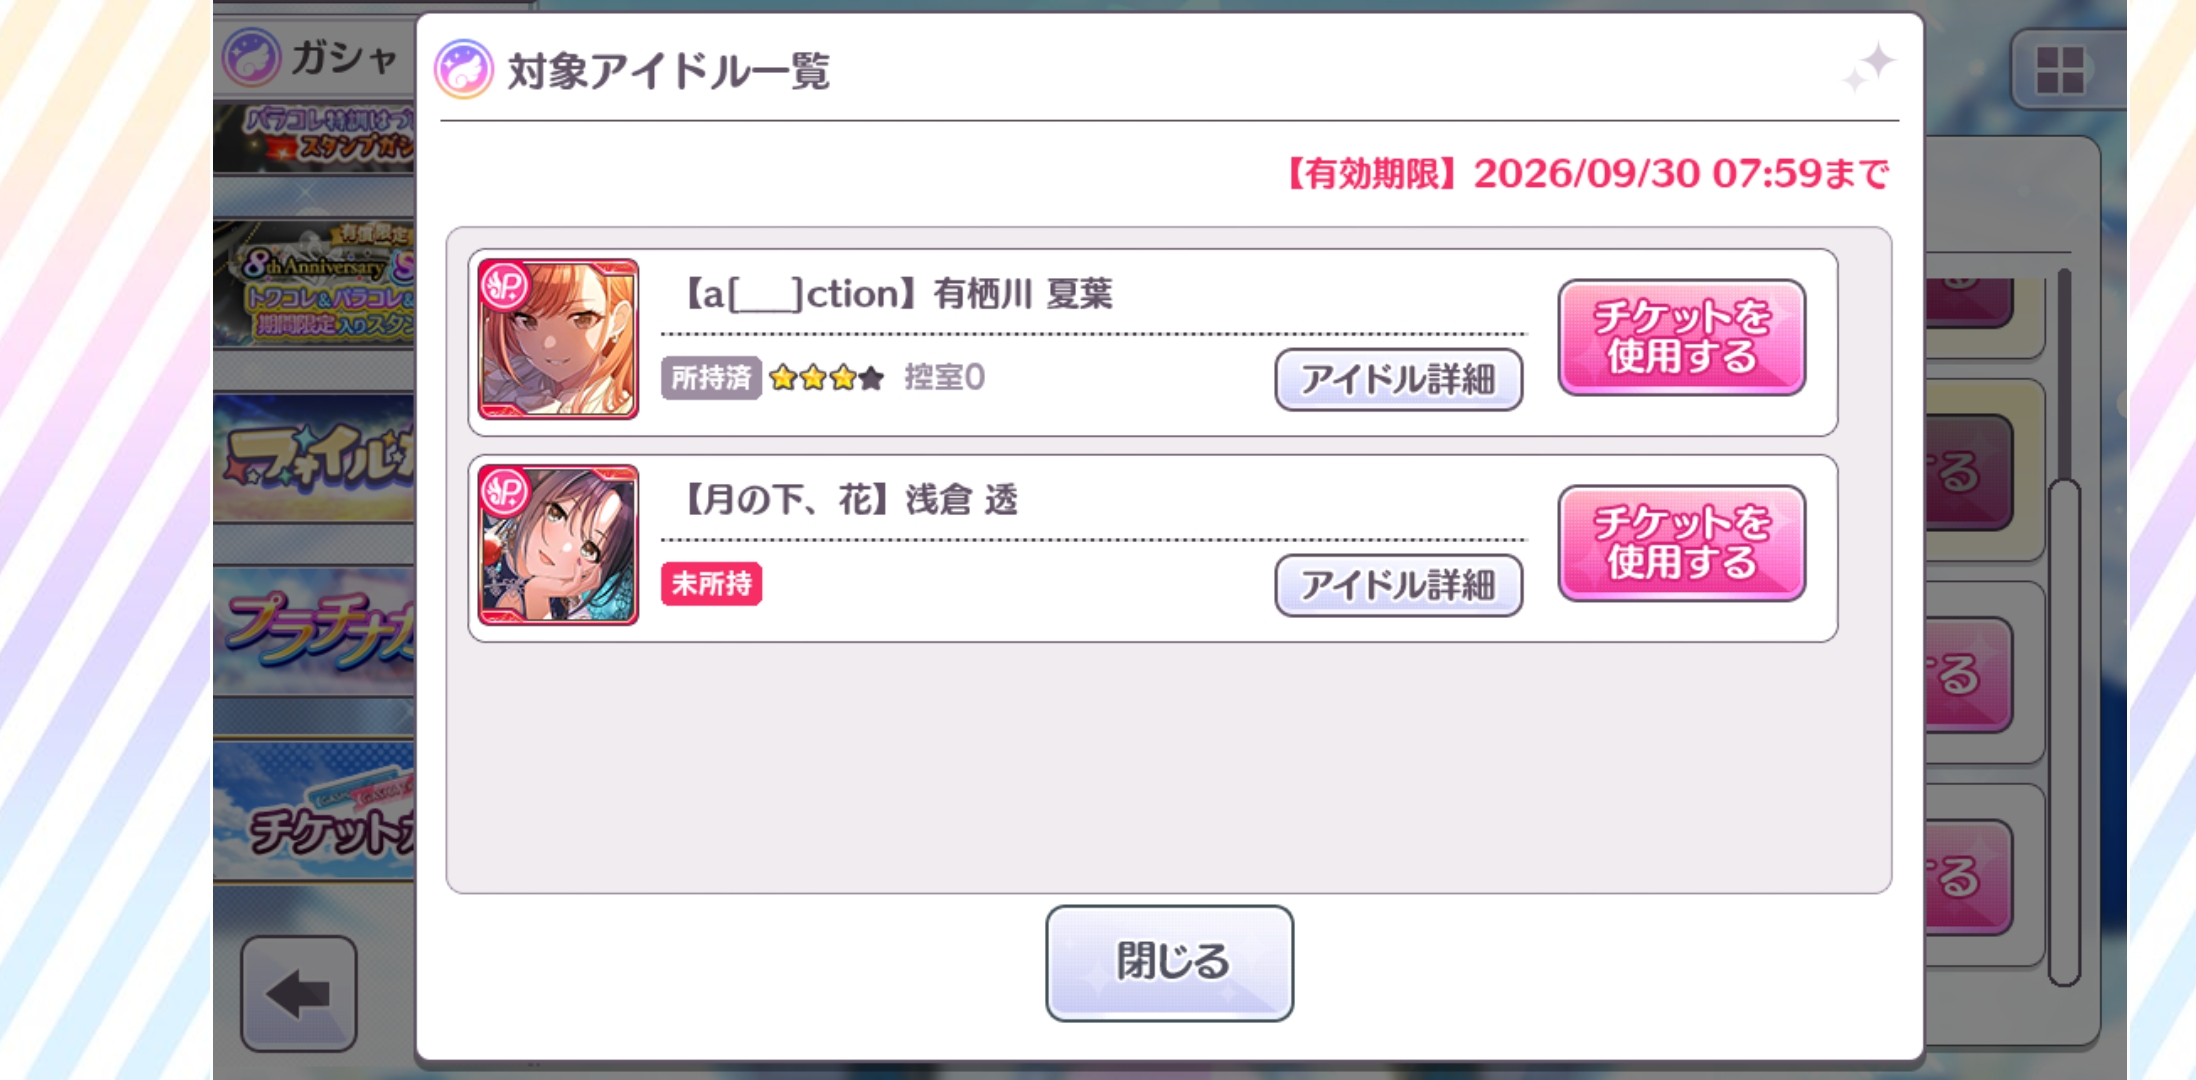This screenshot has width=2196, height=1080.
Task: Click the 所持済 owned badge
Action: pos(711,378)
